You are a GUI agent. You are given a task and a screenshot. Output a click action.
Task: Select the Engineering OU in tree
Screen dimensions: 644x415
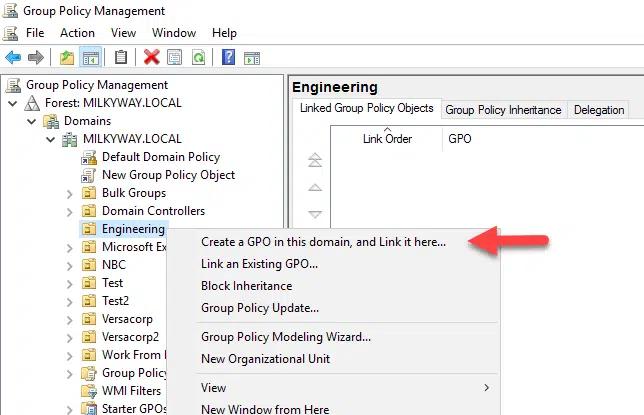pos(133,229)
